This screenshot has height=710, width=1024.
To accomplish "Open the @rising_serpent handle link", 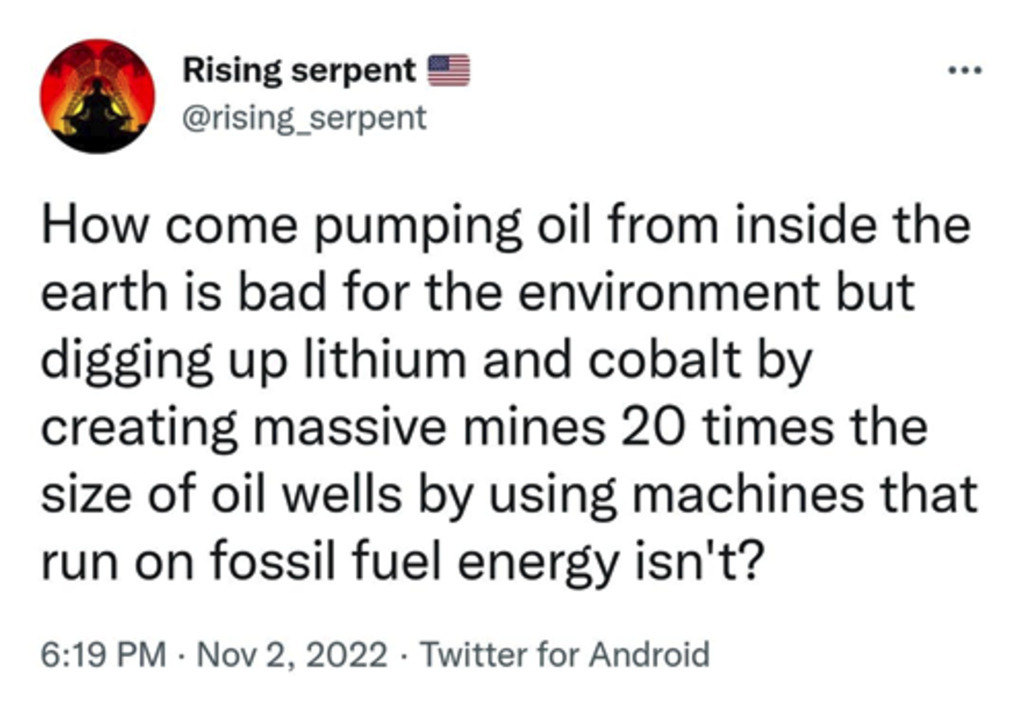I will [x=304, y=118].
